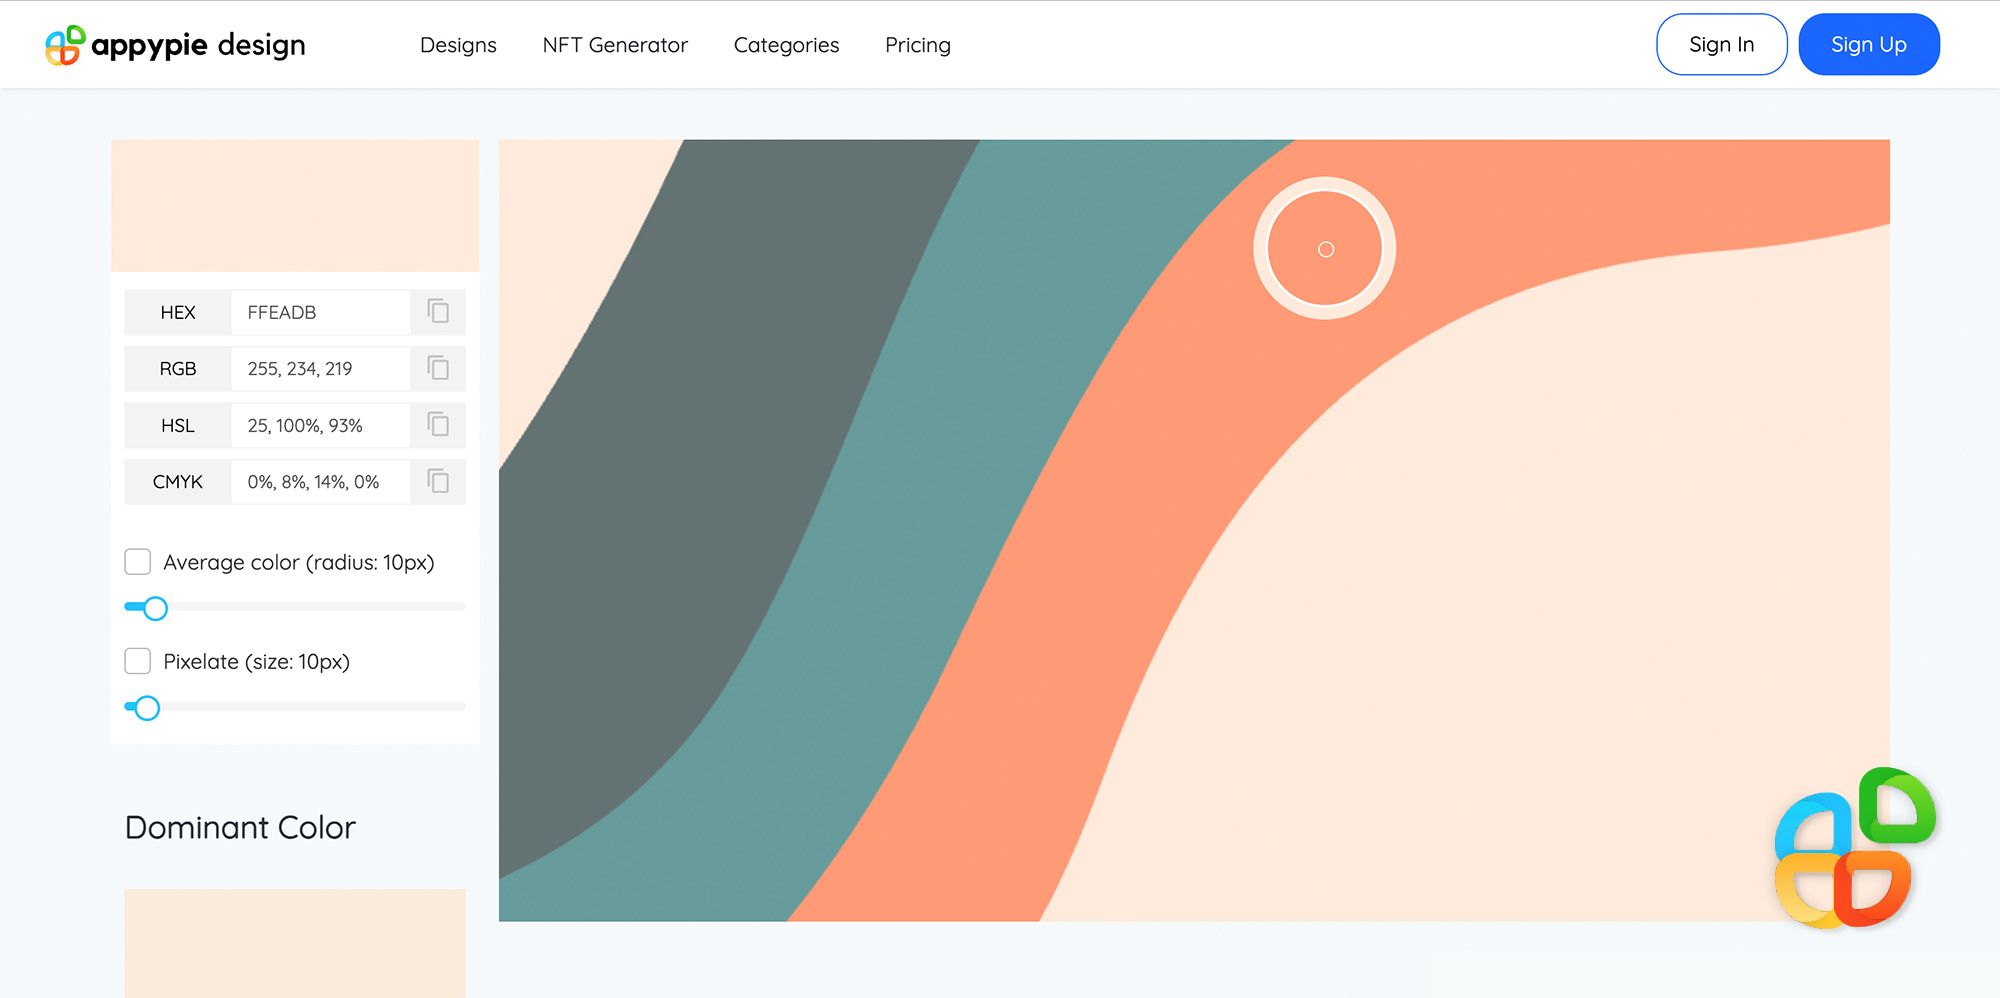Open the NFT Generator page
The width and height of the screenshot is (2000, 998).
pos(615,45)
